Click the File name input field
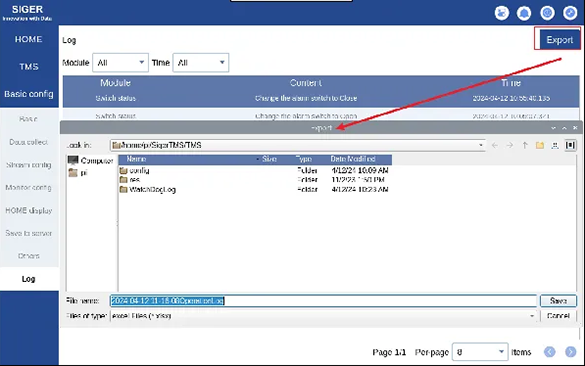This screenshot has height=366, width=585. pos(323,301)
